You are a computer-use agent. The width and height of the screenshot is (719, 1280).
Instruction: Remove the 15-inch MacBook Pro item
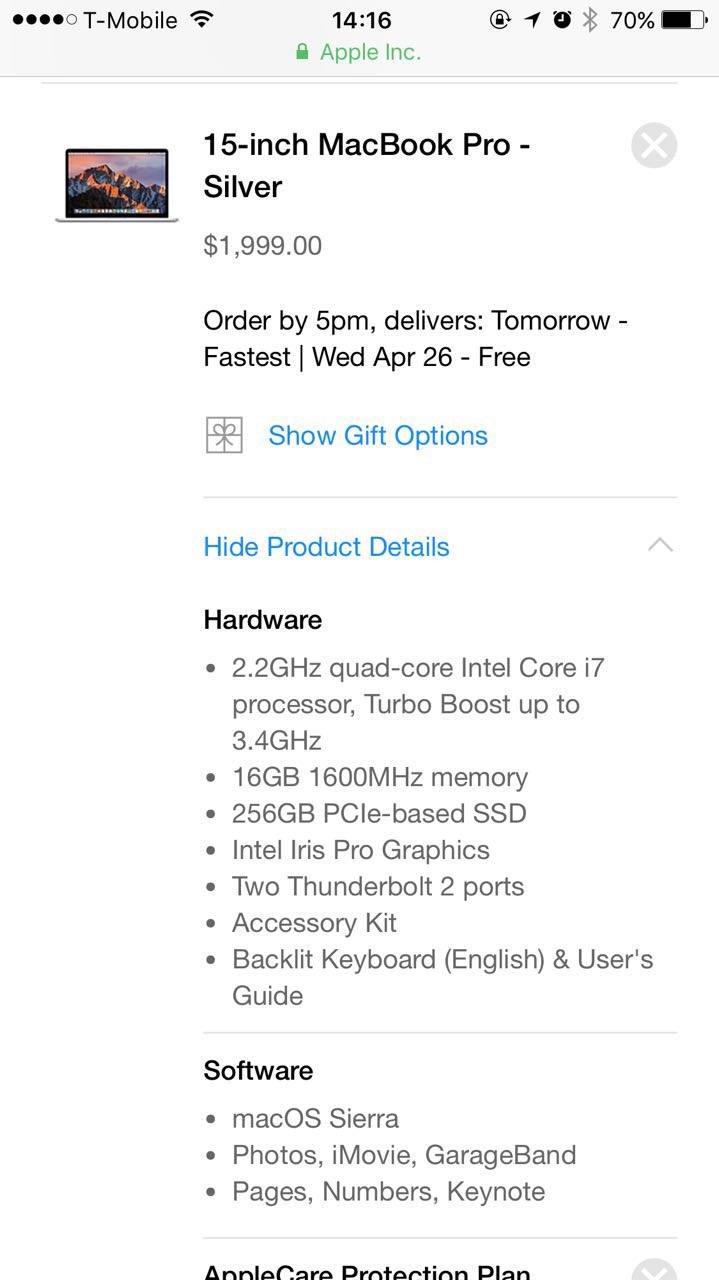pos(654,146)
